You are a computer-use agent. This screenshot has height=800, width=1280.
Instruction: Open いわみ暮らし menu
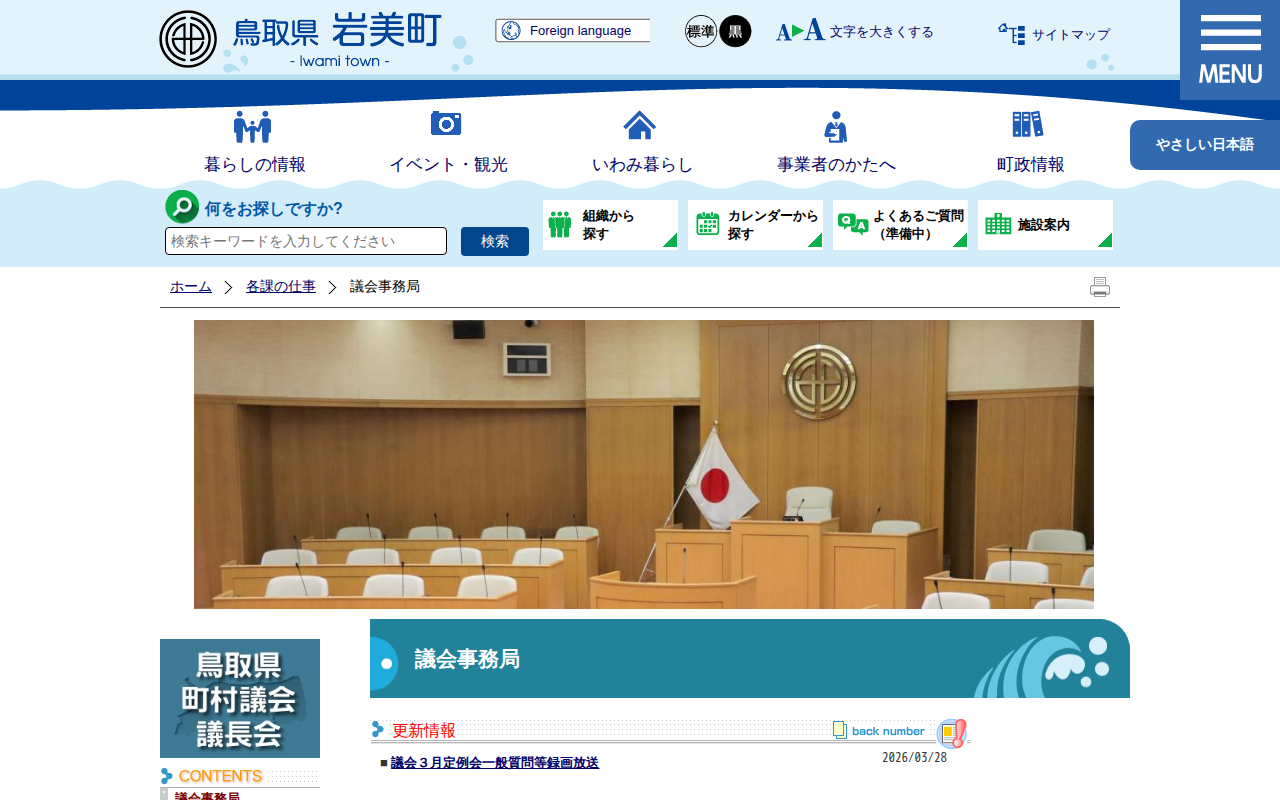tap(642, 142)
